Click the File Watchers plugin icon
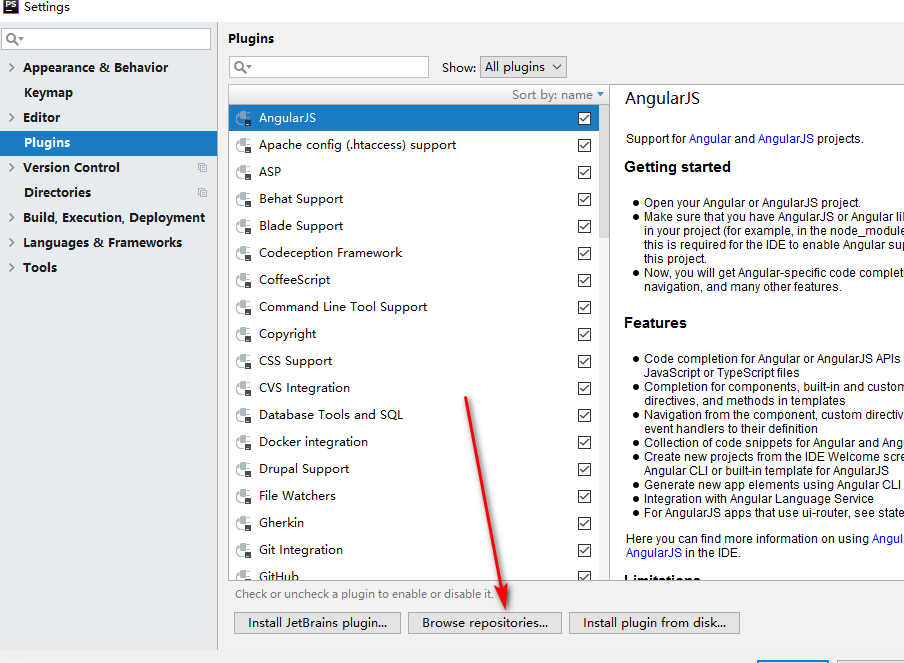Screen dimensions: 904x663 tap(244, 496)
